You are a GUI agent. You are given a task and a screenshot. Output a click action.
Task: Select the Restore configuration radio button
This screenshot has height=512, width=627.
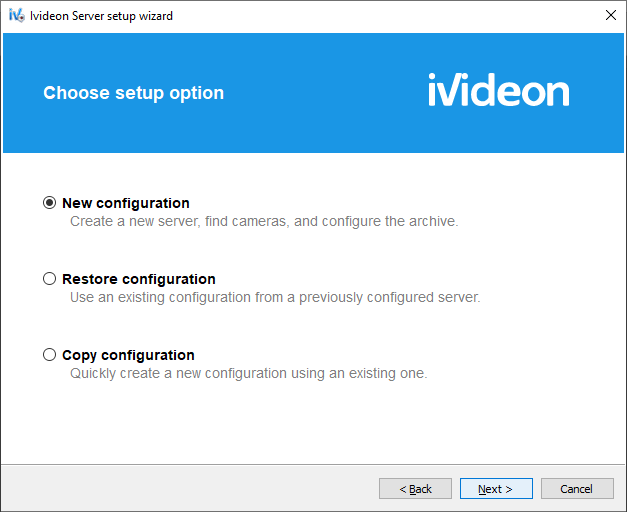coord(49,279)
